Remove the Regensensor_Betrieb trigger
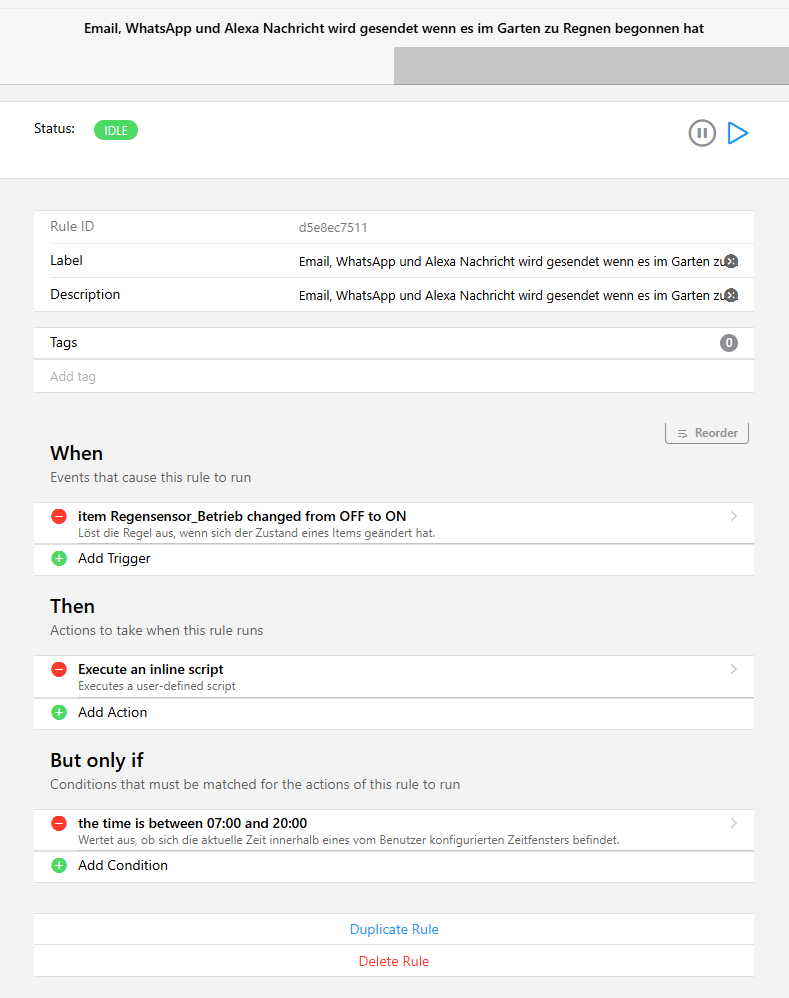Image resolution: width=789 pixels, height=998 pixels. coord(59,517)
